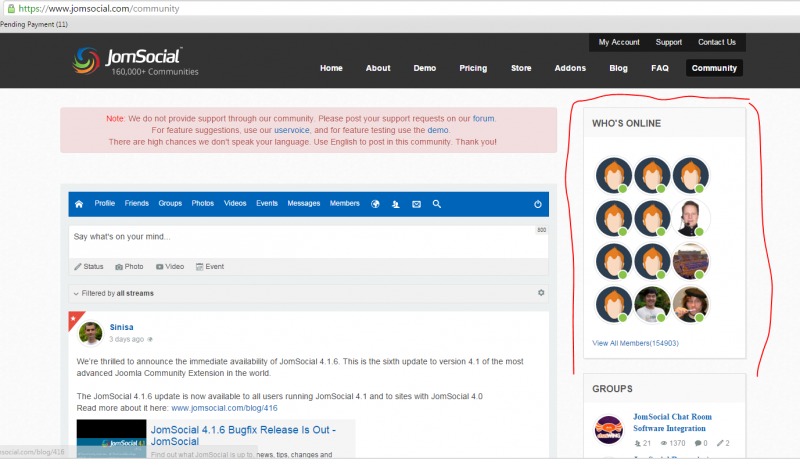Open Messages in community toolbar
Image resolution: width=800 pixels, height=459 pixels.
304,203
